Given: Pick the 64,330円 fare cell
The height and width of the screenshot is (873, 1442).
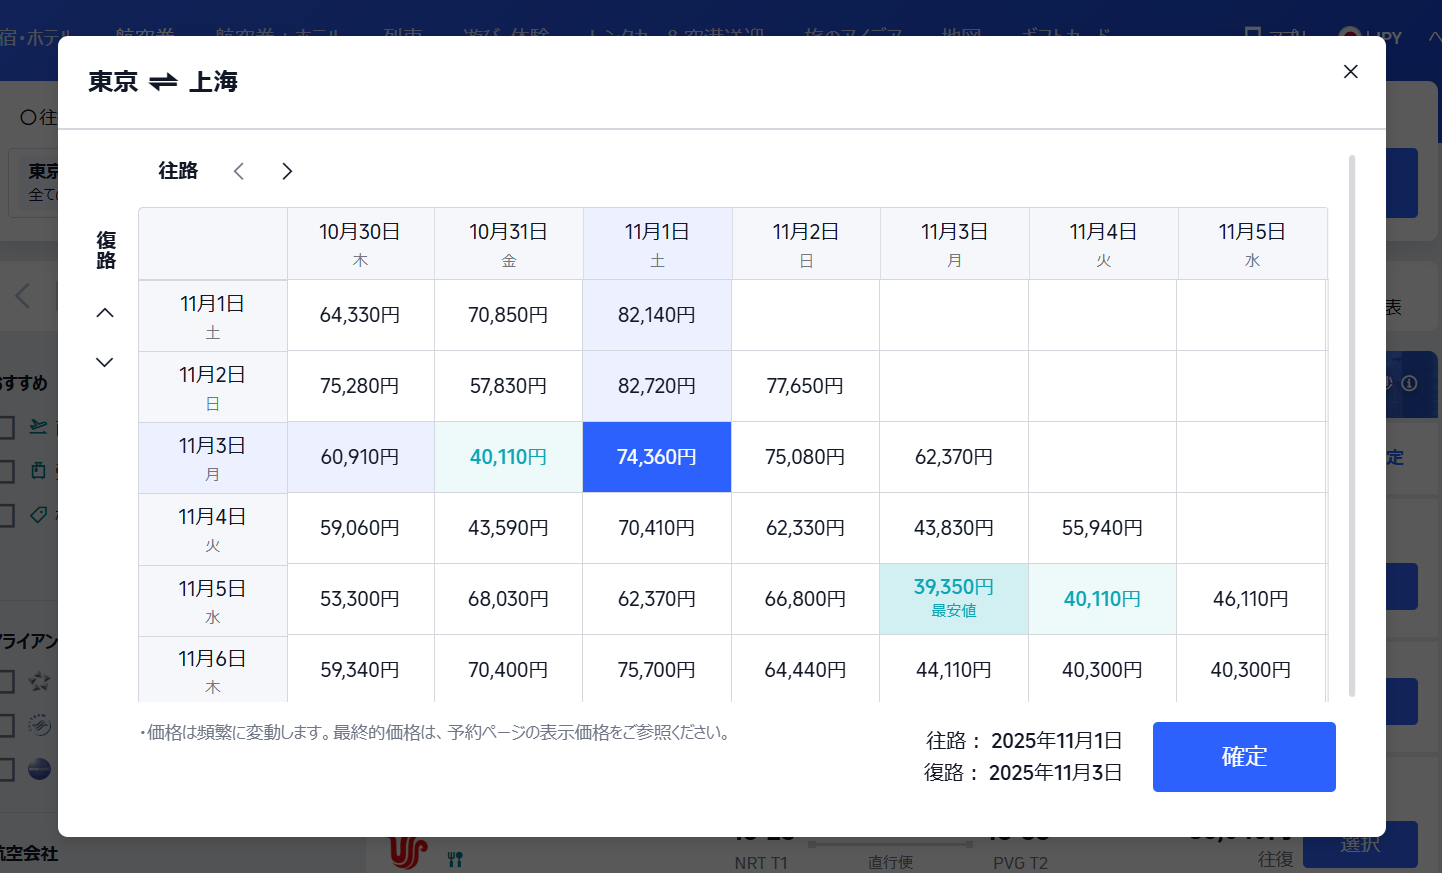Looking at the screenshot, I should (x=360, y=315).
